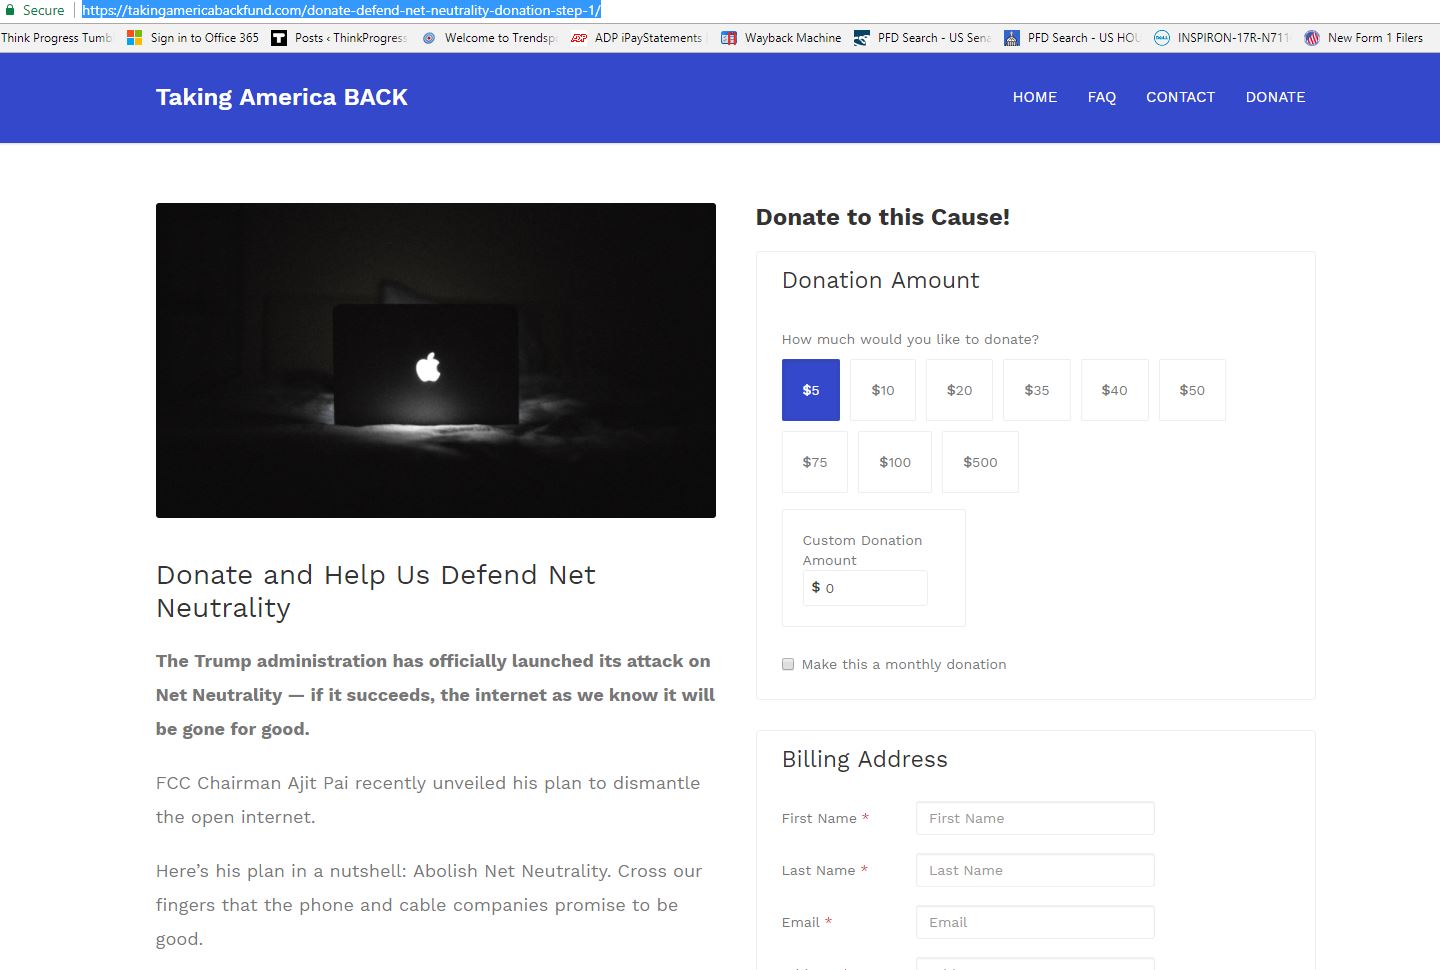Click the DONATE link in the header
The height and width of the screenshot is (970, 1440).
click(1275, 97)
